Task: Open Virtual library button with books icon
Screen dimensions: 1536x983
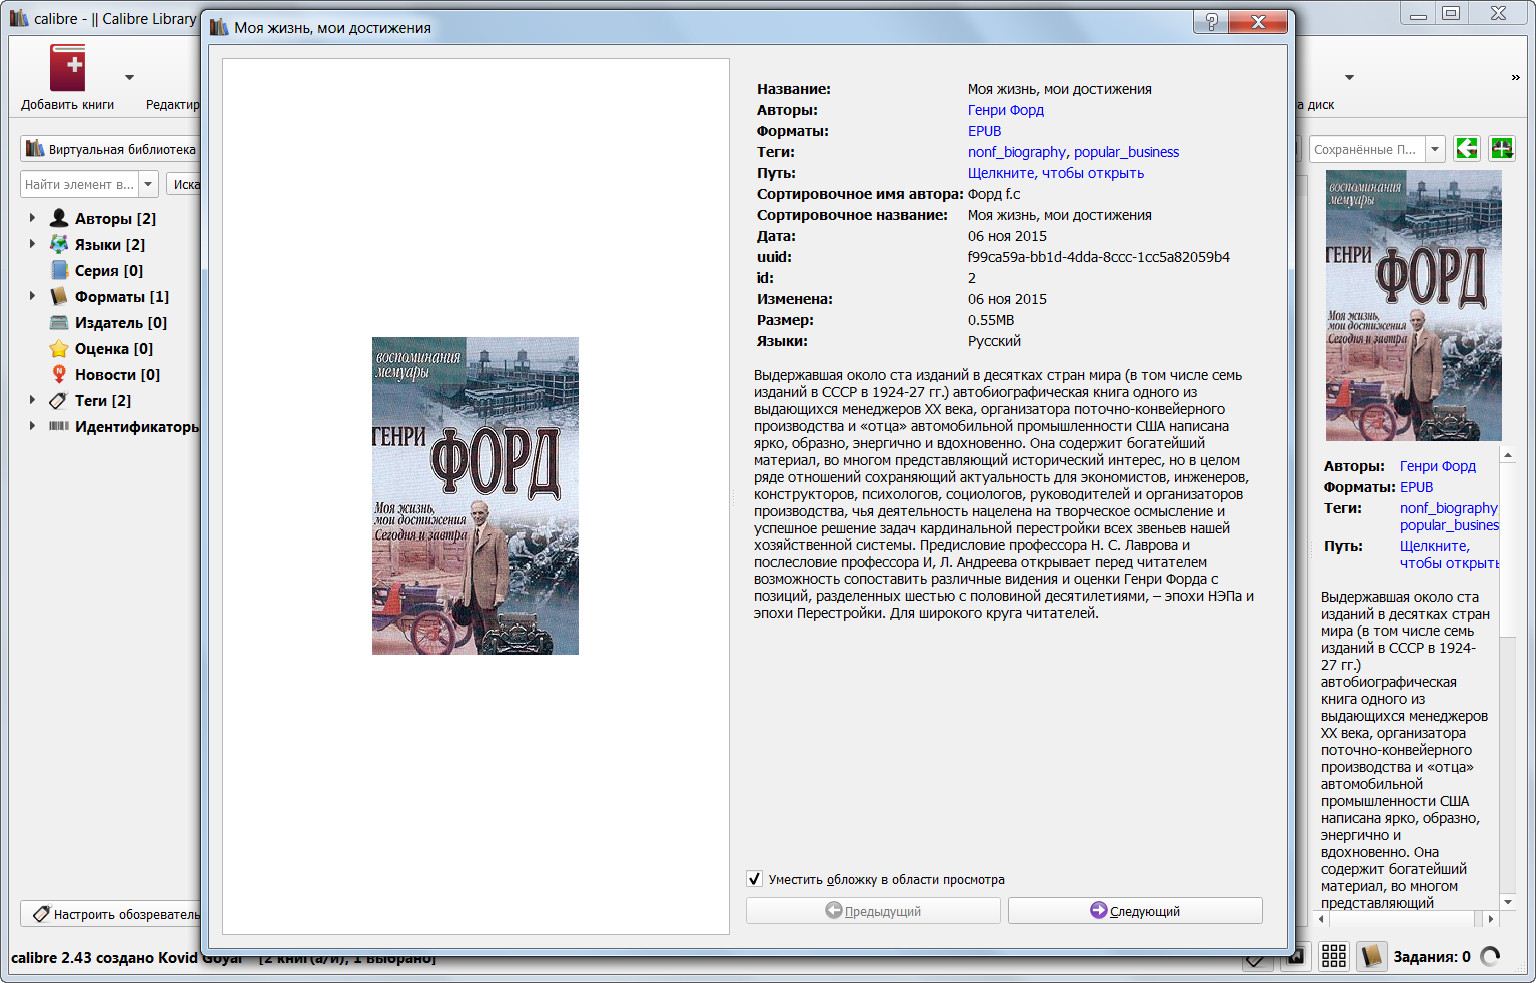Action: (x=110, y=149)
